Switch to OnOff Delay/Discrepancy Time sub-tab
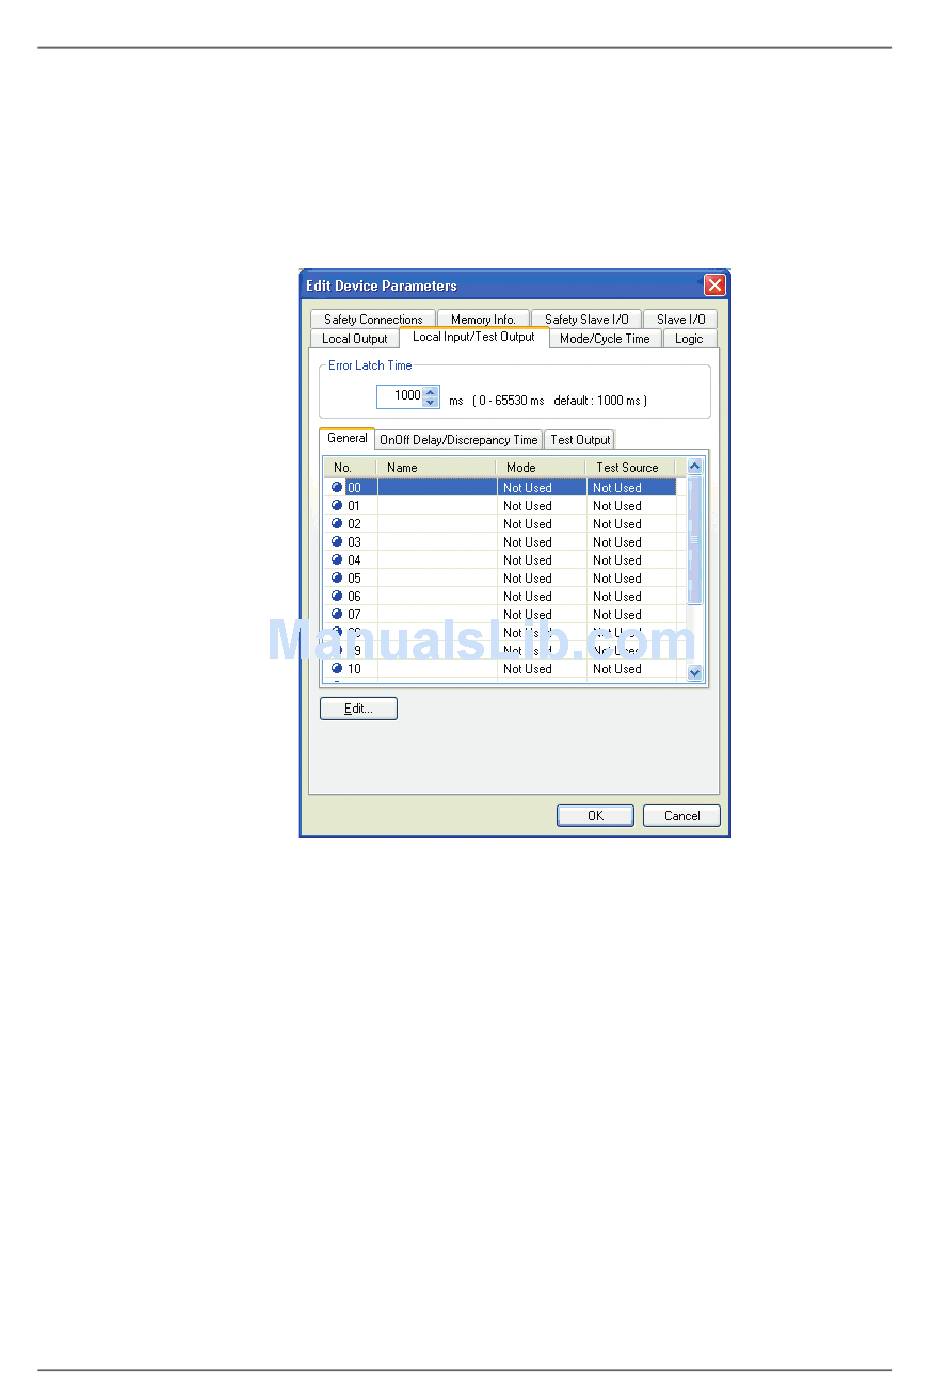This screenshot has width=950, height=1388. tap(458, 440)
